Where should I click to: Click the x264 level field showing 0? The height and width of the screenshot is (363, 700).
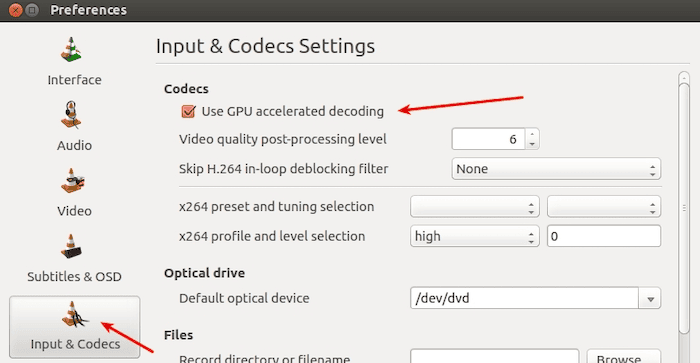[604, 236]
